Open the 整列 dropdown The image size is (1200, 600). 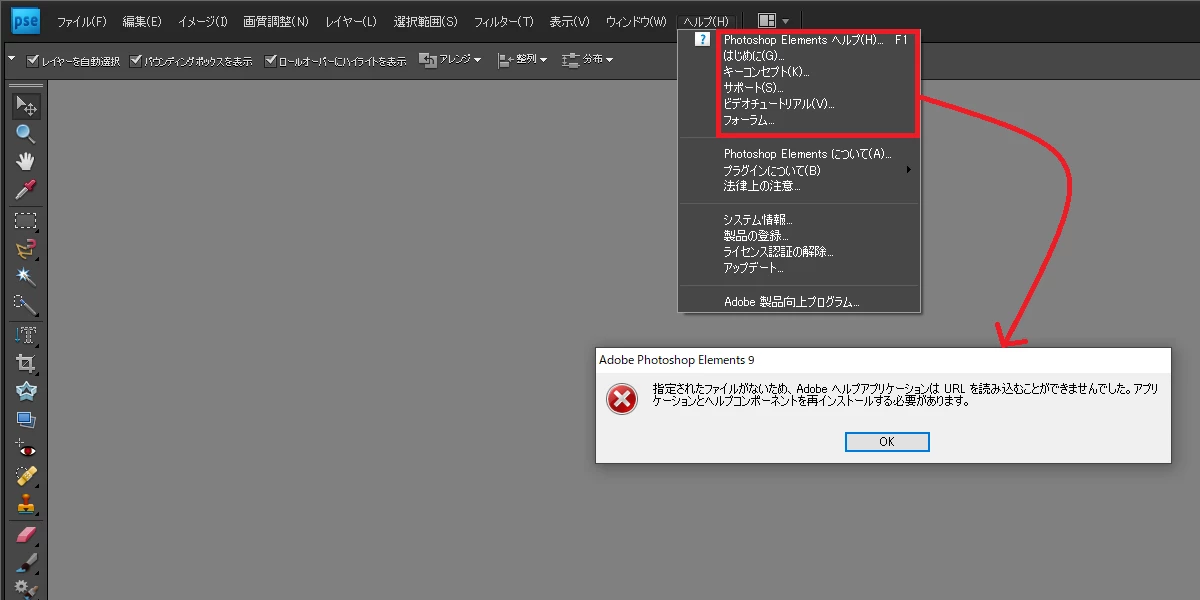tap(522, 60)
